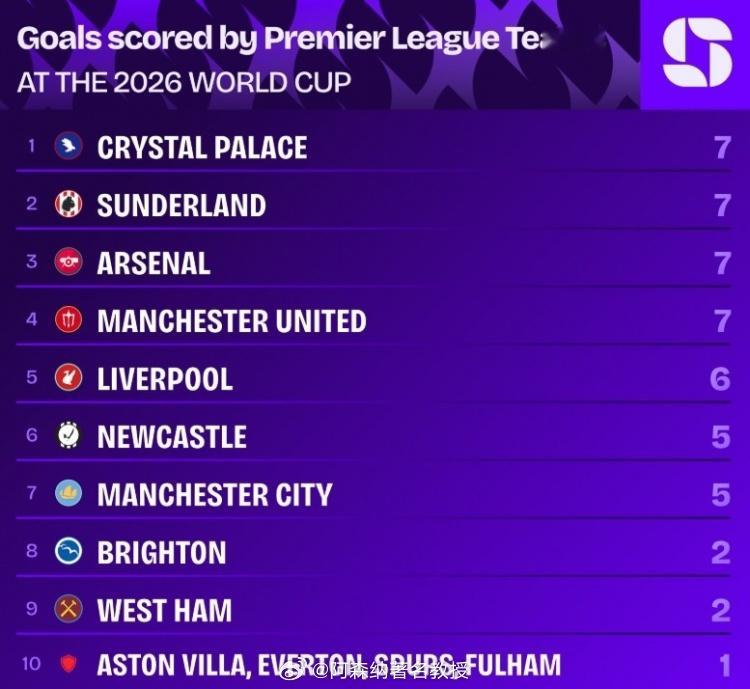This screenshot has height=689, width=750.
Task: Click the Manchester United crest
Action: [x=68, y=319]
